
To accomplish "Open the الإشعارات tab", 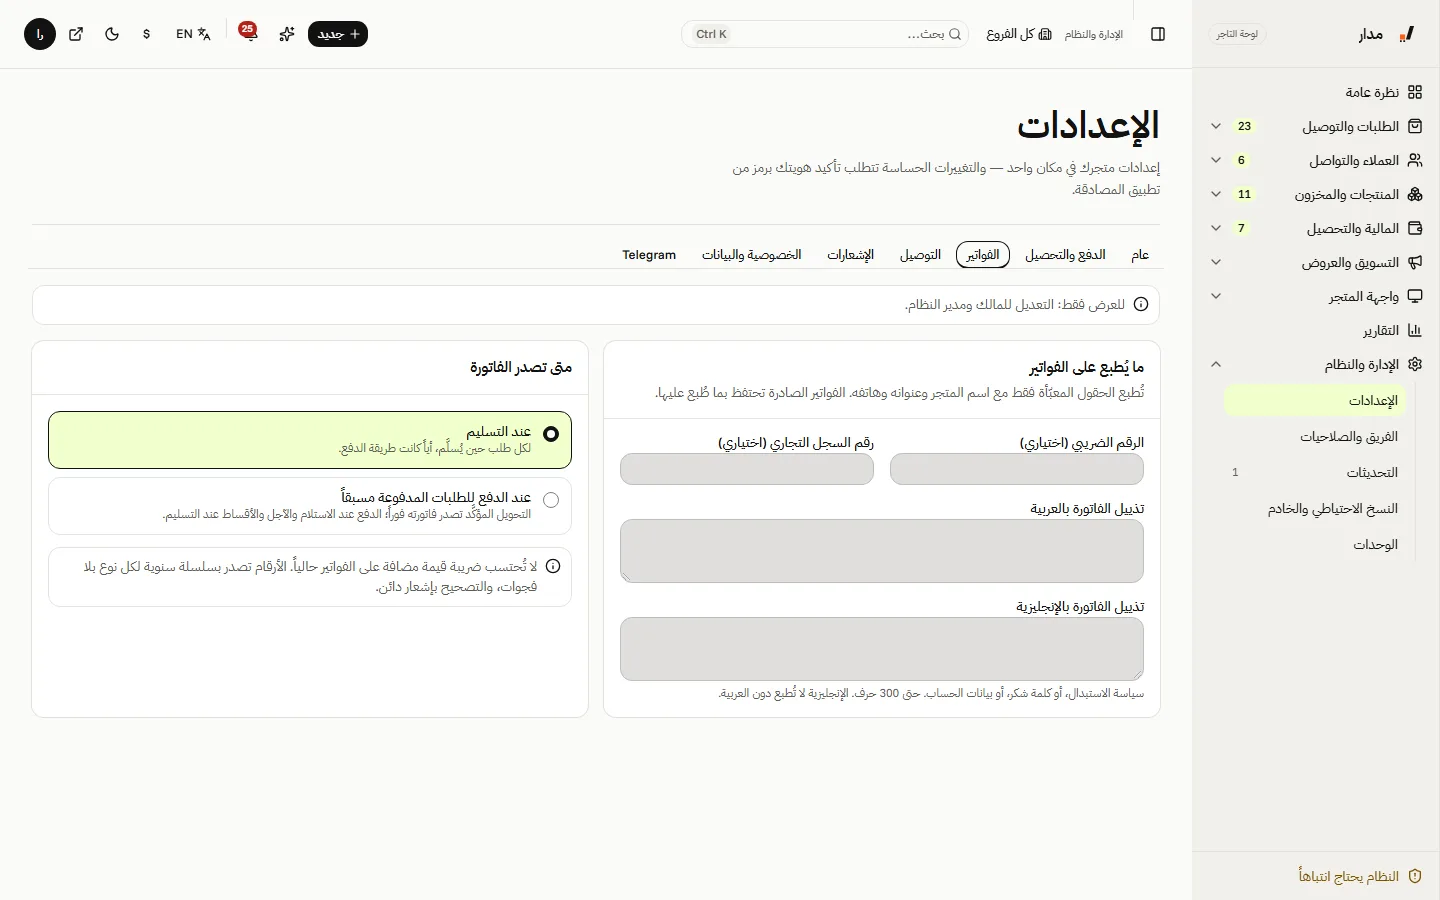I will (850, 255).
